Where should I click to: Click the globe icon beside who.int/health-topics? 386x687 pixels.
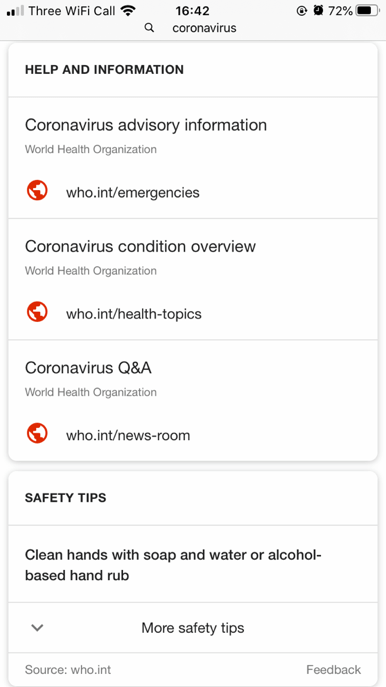(x=37, y=312)
